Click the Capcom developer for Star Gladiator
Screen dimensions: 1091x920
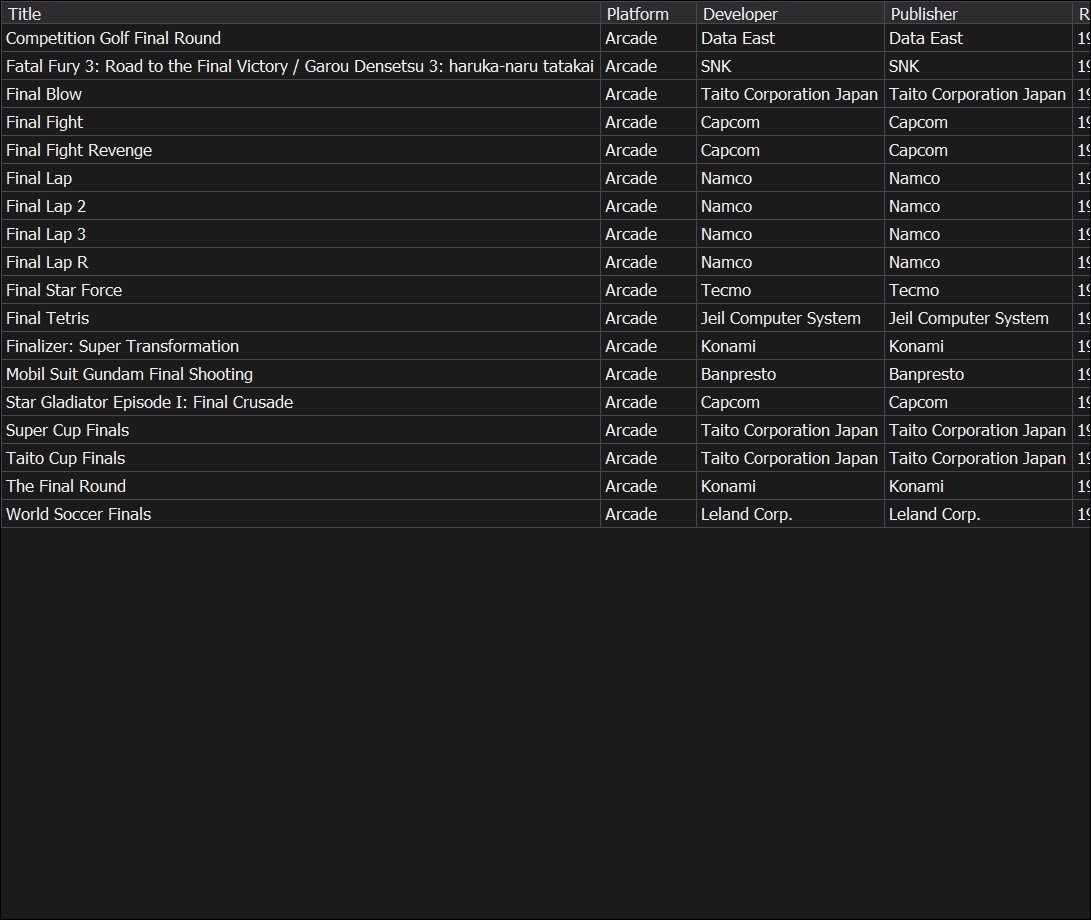(x=730, y=402)
